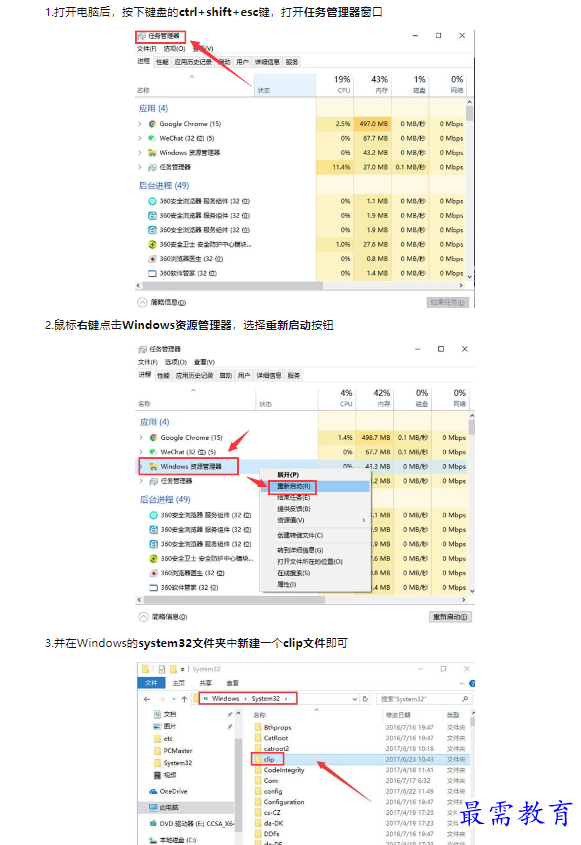This screenshot has width=581, height=845.
Task: Click the clip folder icon in System32
Action: click(258, 759)
